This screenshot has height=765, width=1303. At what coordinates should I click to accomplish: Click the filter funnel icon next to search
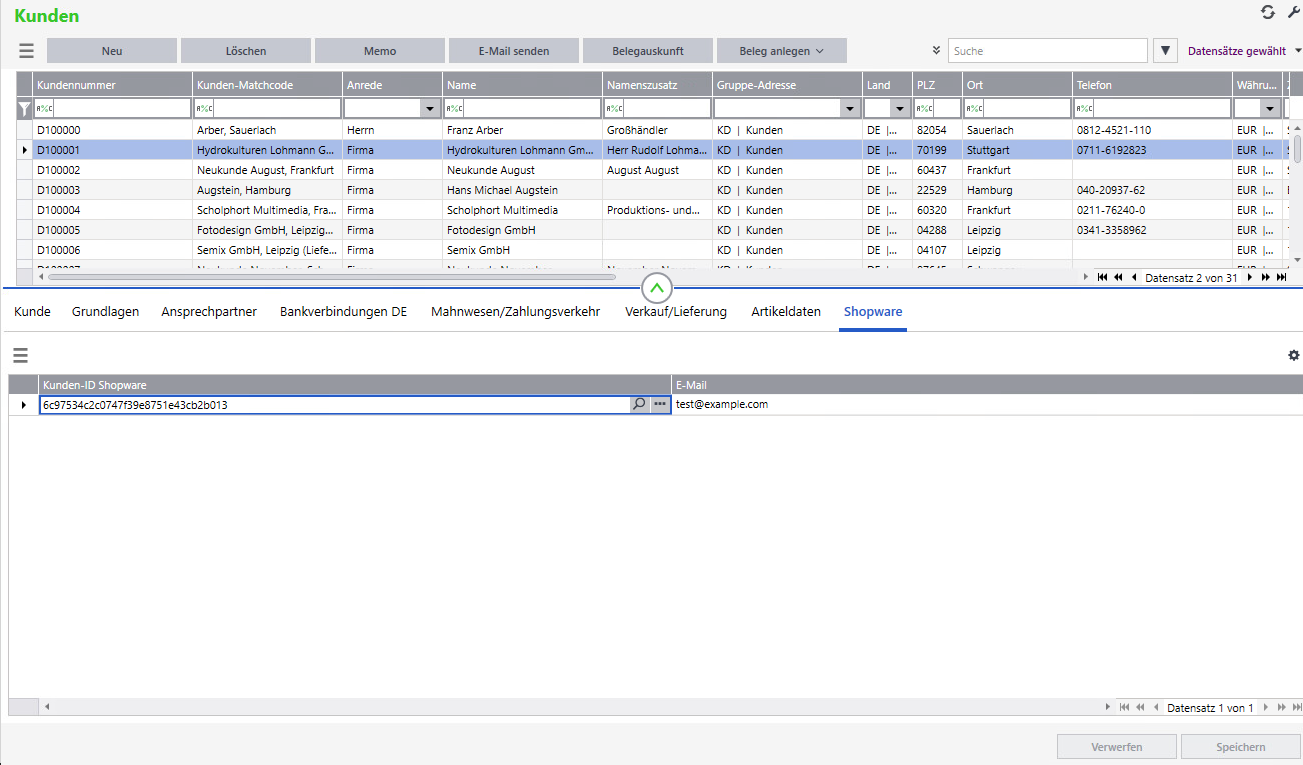(1165, 51)
